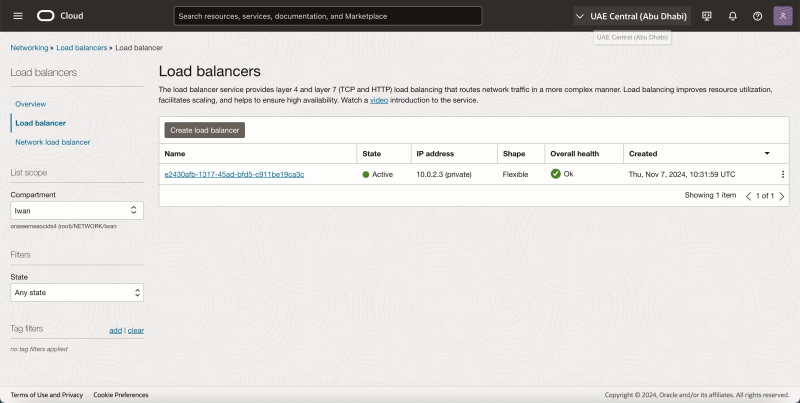The image size is (800, 403).
Task: Click the Create load balancer button
Action: (x=204, y=130)
